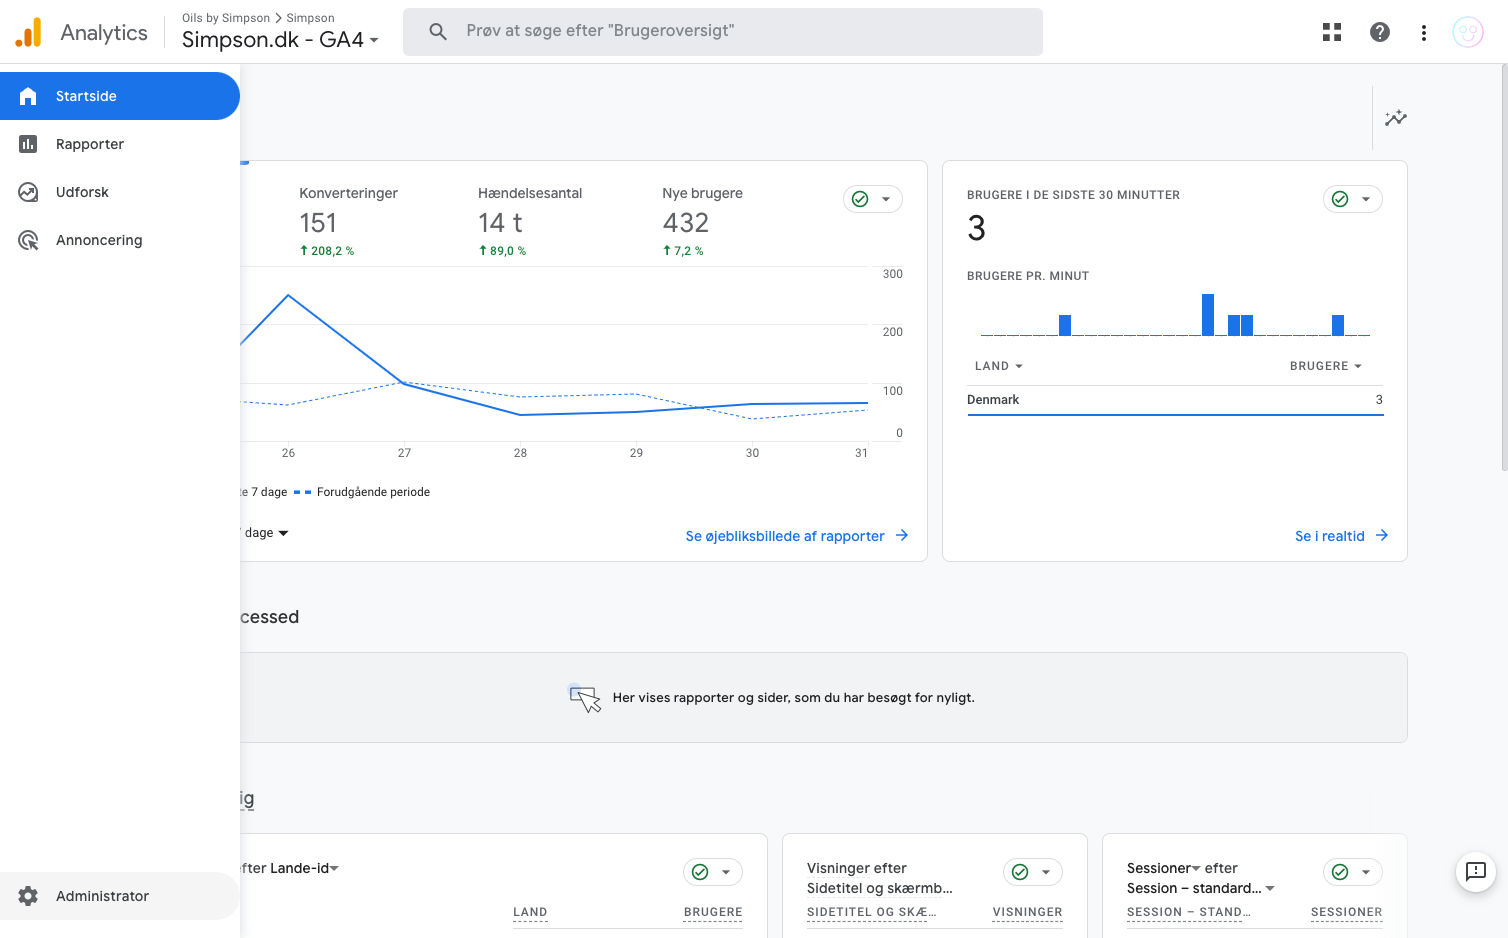Open Administrator settings in the sidebar

coord(120,896)
